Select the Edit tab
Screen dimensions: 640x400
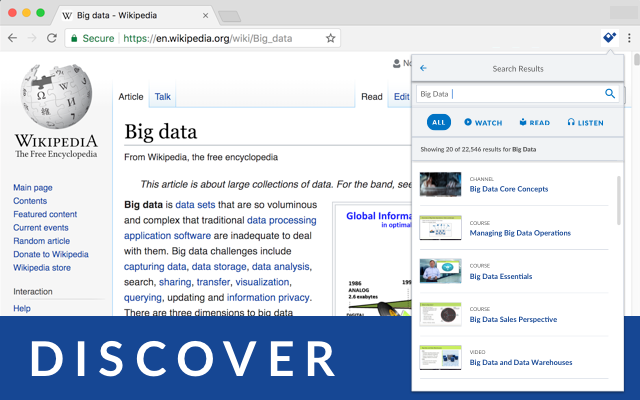tap(401, 97)
